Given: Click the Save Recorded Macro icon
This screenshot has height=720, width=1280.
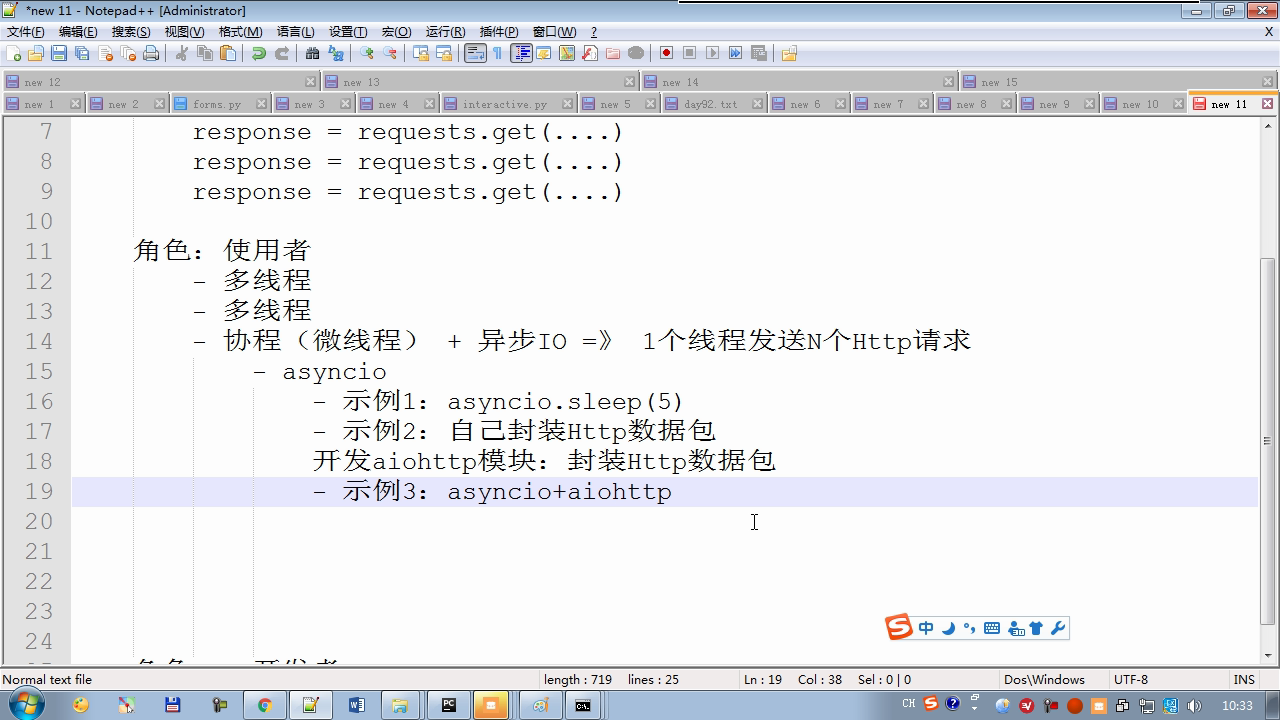Looking at the screenshot, I should pos(758,53).
